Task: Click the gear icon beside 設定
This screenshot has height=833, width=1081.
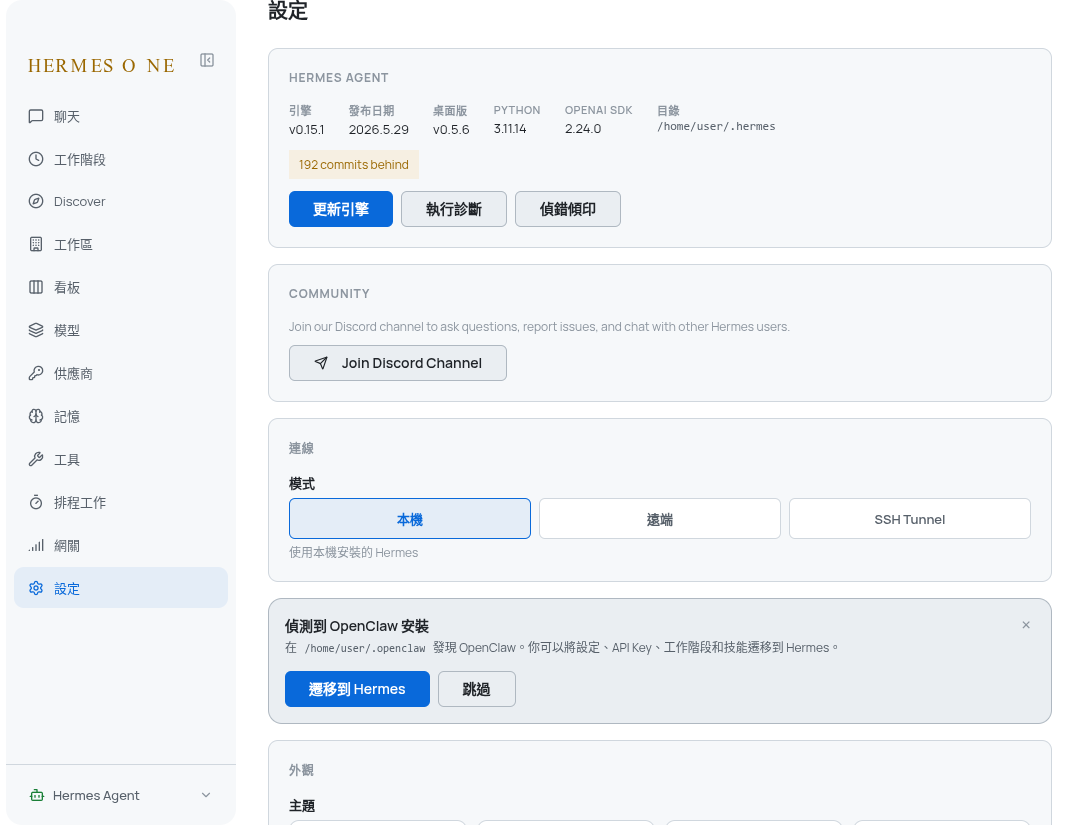Action: tap(36, 588)
